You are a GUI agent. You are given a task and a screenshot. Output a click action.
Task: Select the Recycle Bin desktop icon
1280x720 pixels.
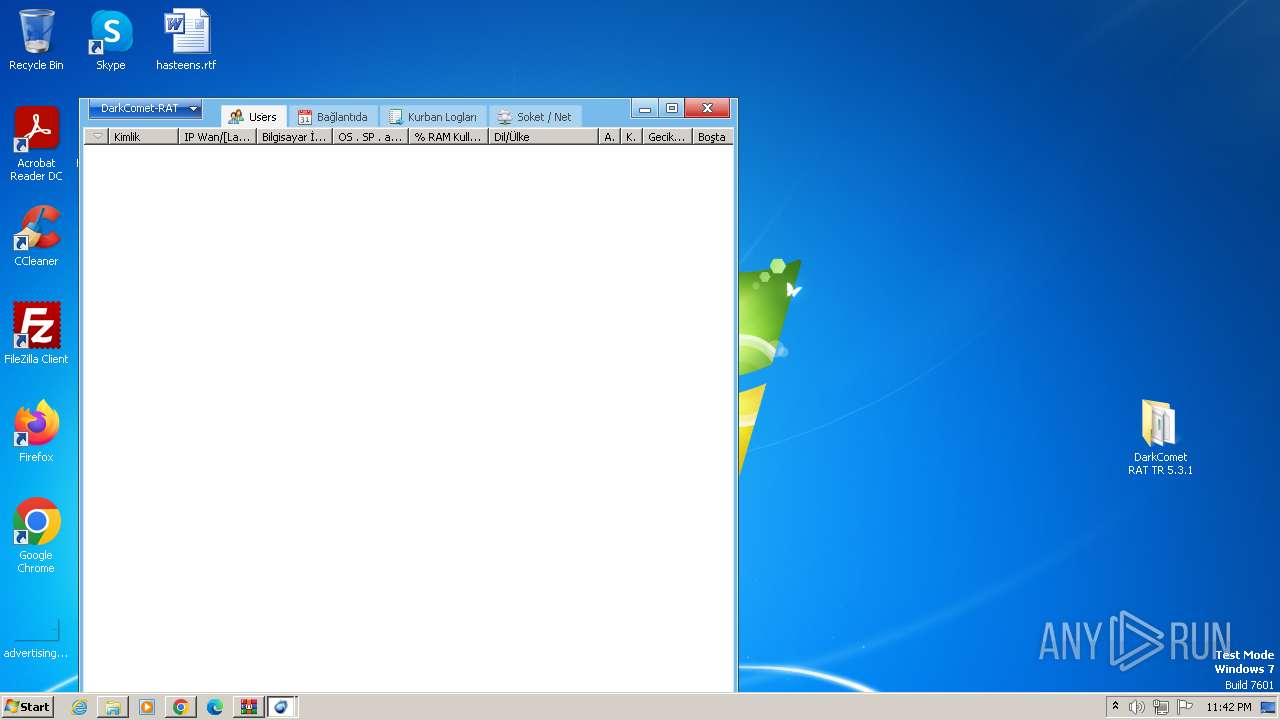pyautogui.click(x=36, y=40)
